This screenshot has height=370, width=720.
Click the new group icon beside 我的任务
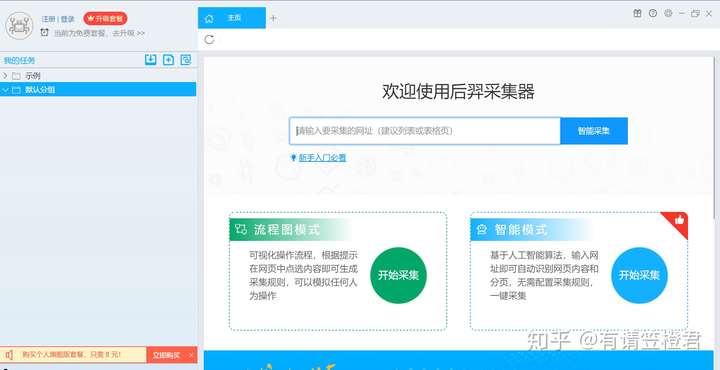(186, 60)
